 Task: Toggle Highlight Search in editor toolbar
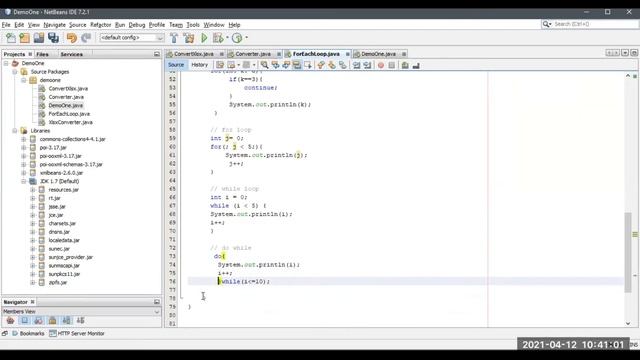(x=297, y=65)
